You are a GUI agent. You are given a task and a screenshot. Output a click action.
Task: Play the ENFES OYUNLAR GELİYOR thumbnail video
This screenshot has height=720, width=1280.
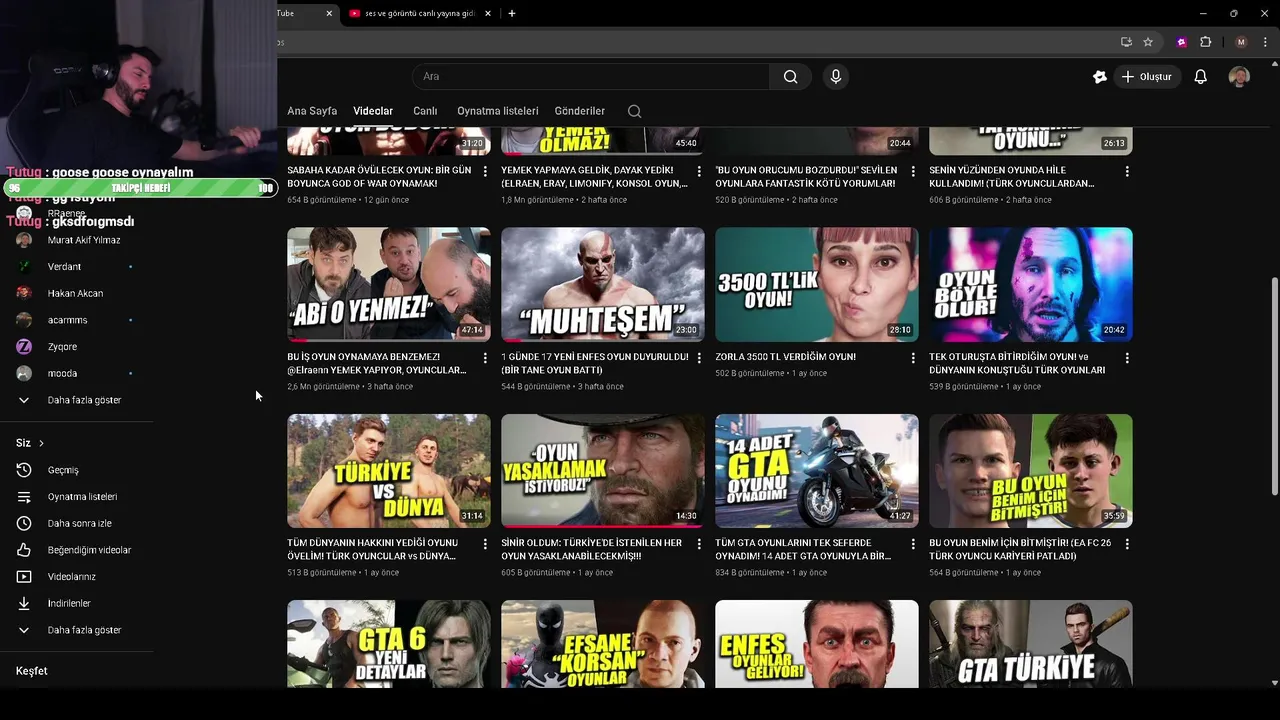tap(817, 644)
